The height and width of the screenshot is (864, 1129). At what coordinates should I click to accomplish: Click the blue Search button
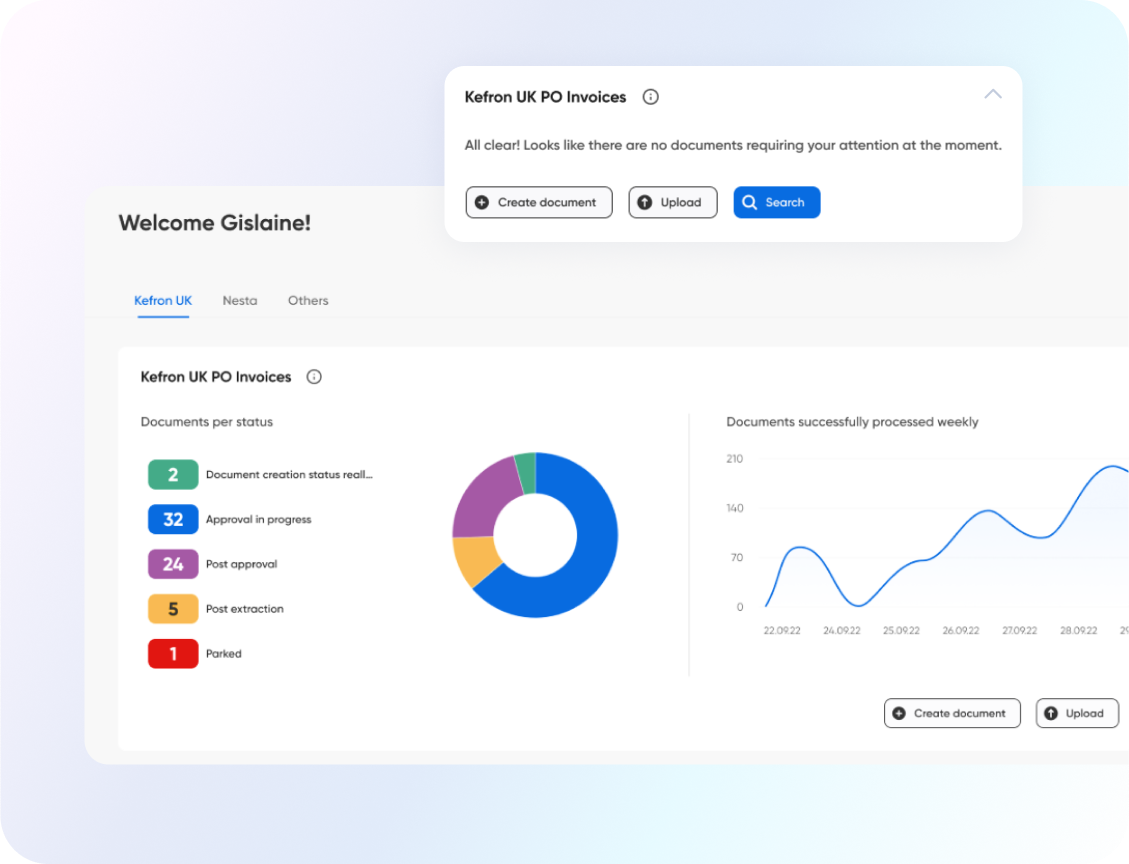(777, 202)
